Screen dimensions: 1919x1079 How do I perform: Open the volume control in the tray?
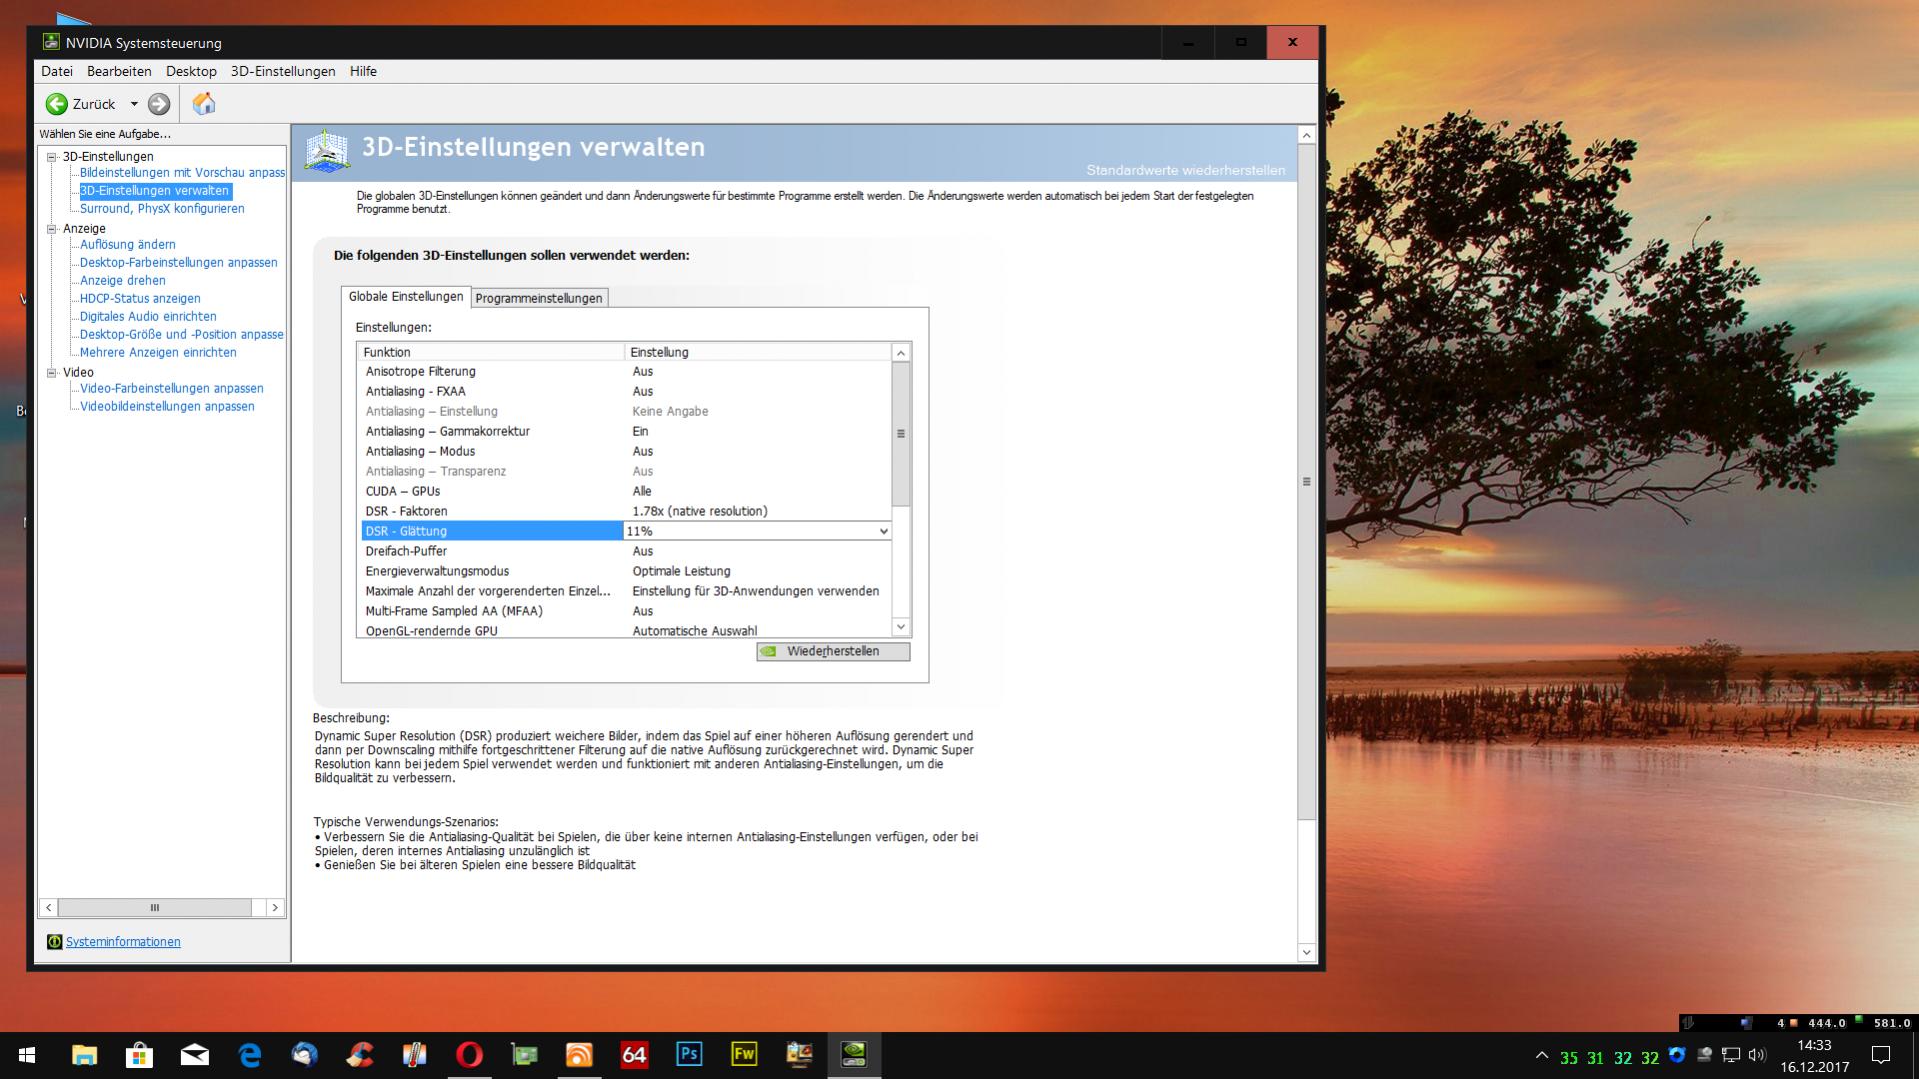1757,1056
